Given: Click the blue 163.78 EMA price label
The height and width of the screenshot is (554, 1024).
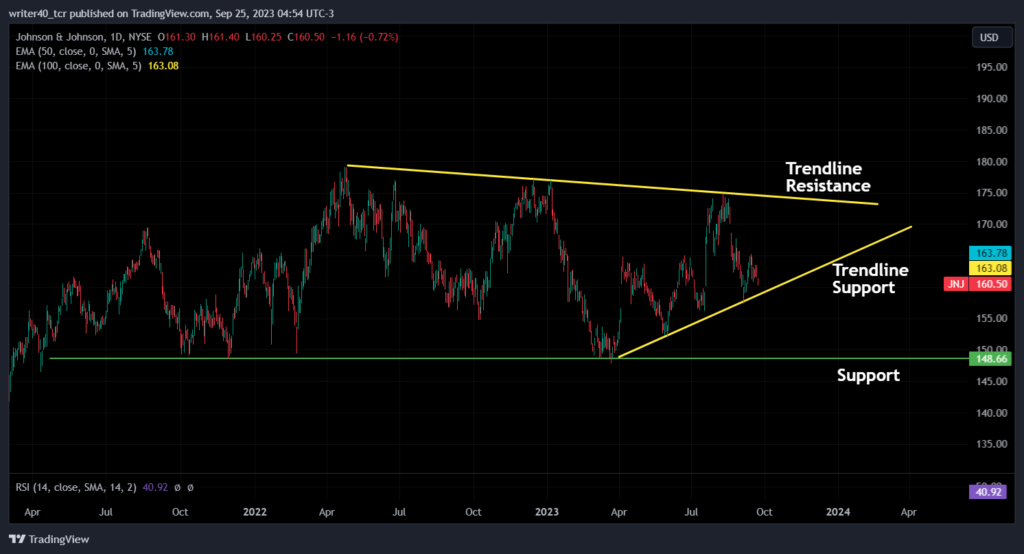Looking at the screenshot, I should pos(990,253).
